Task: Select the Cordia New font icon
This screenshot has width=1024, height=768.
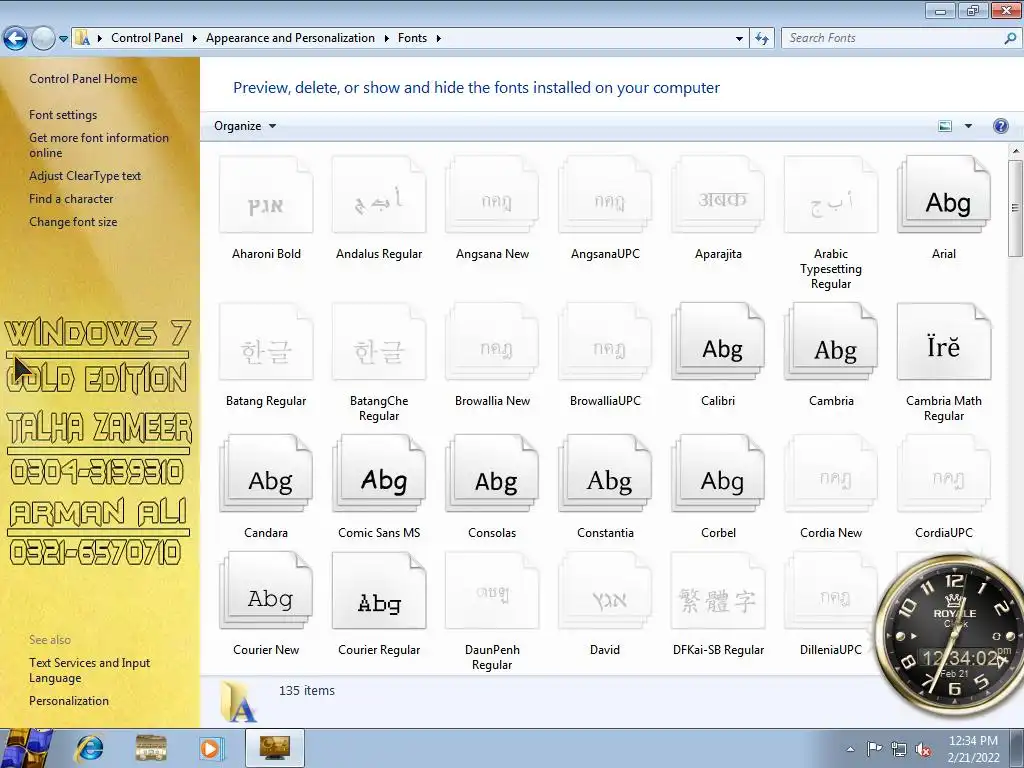Action: (x=831, y=473)
